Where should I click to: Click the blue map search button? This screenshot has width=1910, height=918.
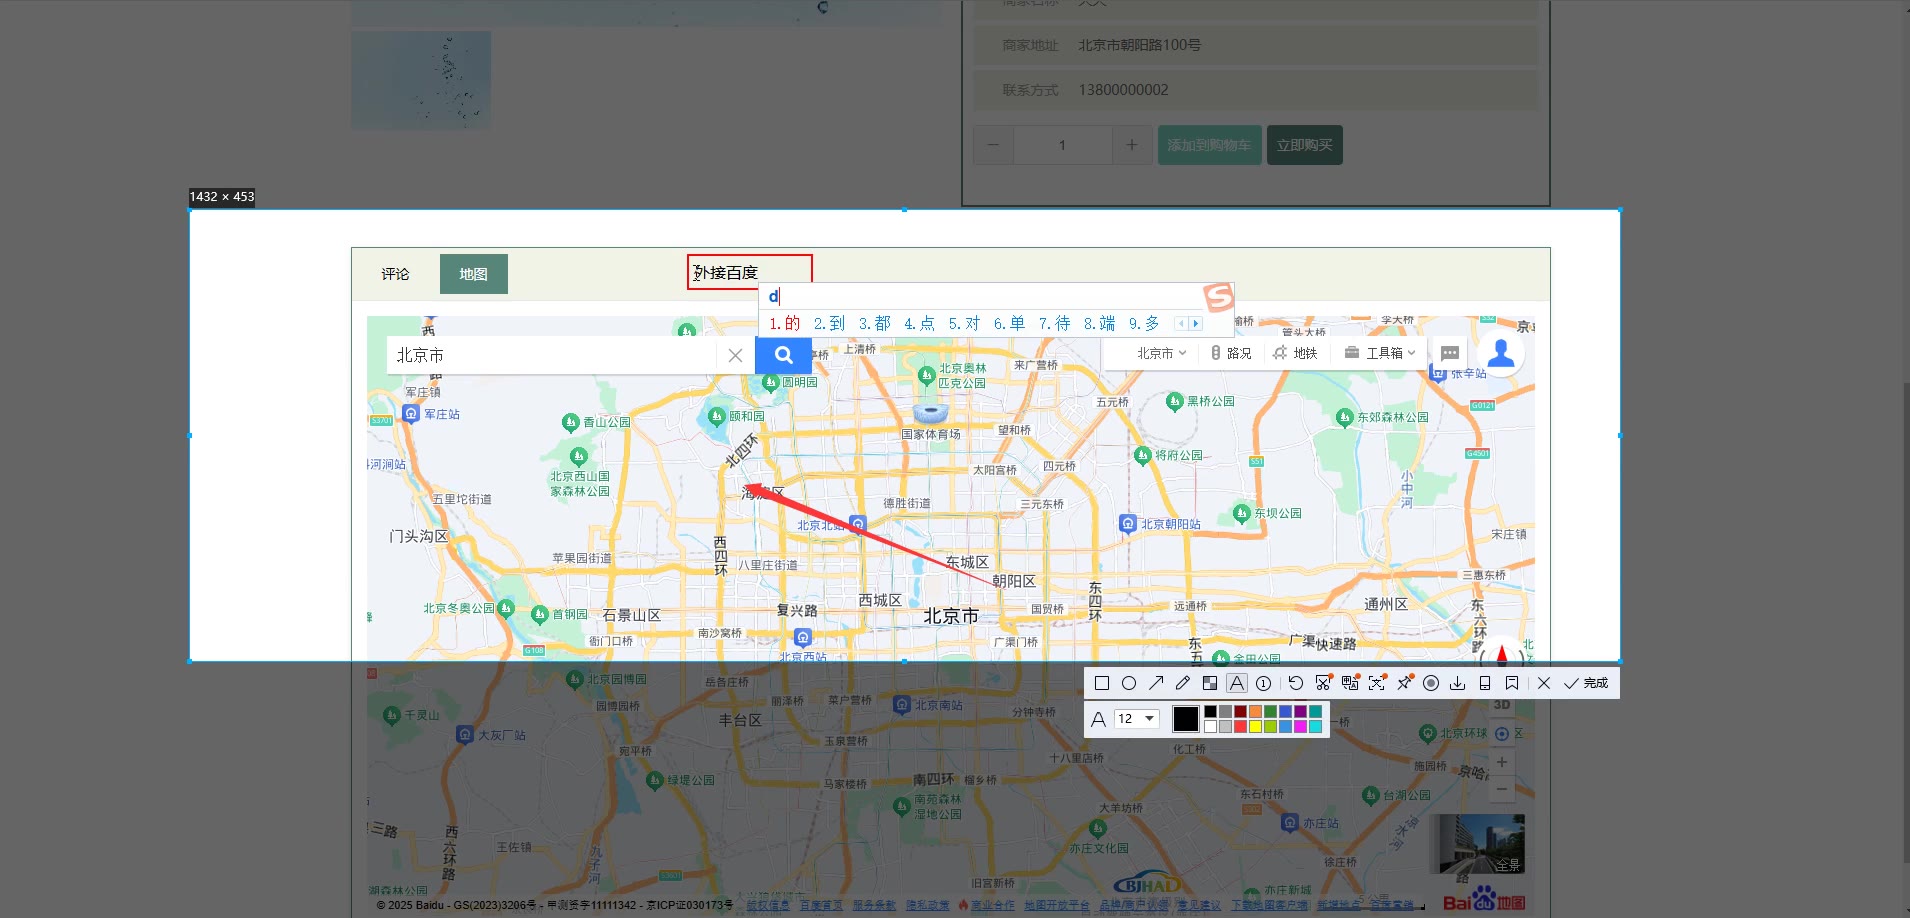point(783,355)
